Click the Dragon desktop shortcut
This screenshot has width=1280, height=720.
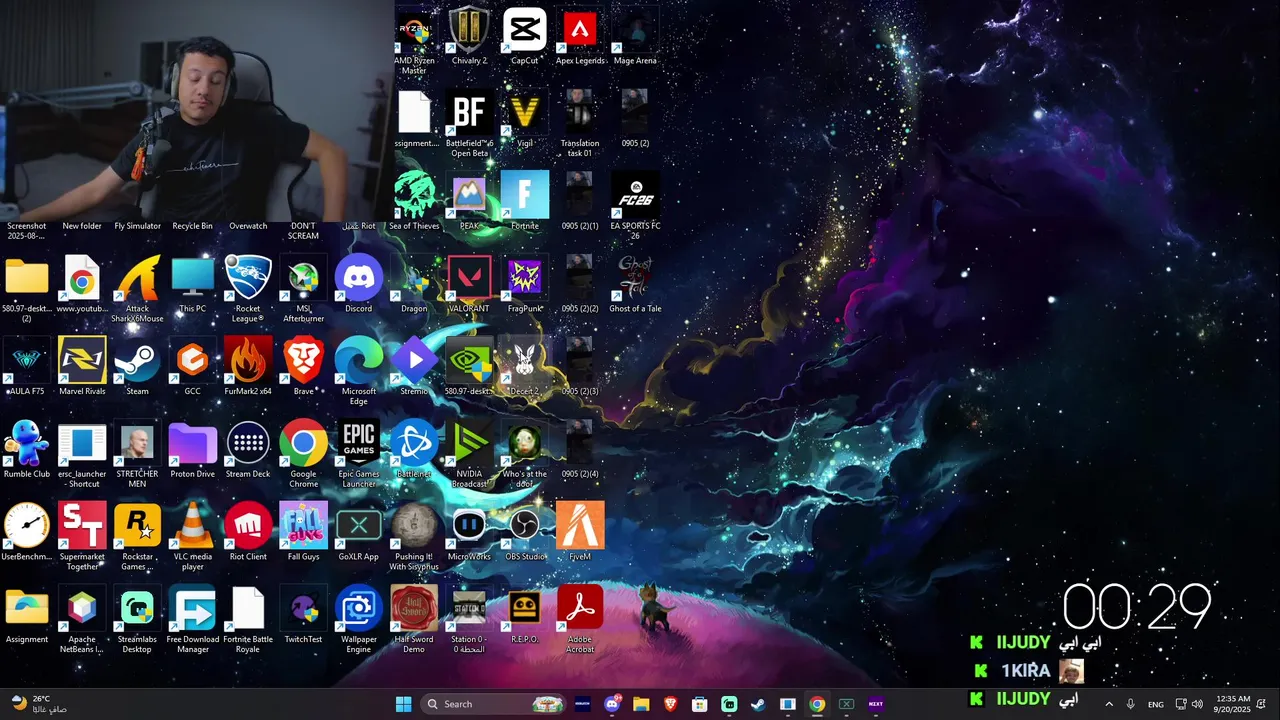(414, 279)
